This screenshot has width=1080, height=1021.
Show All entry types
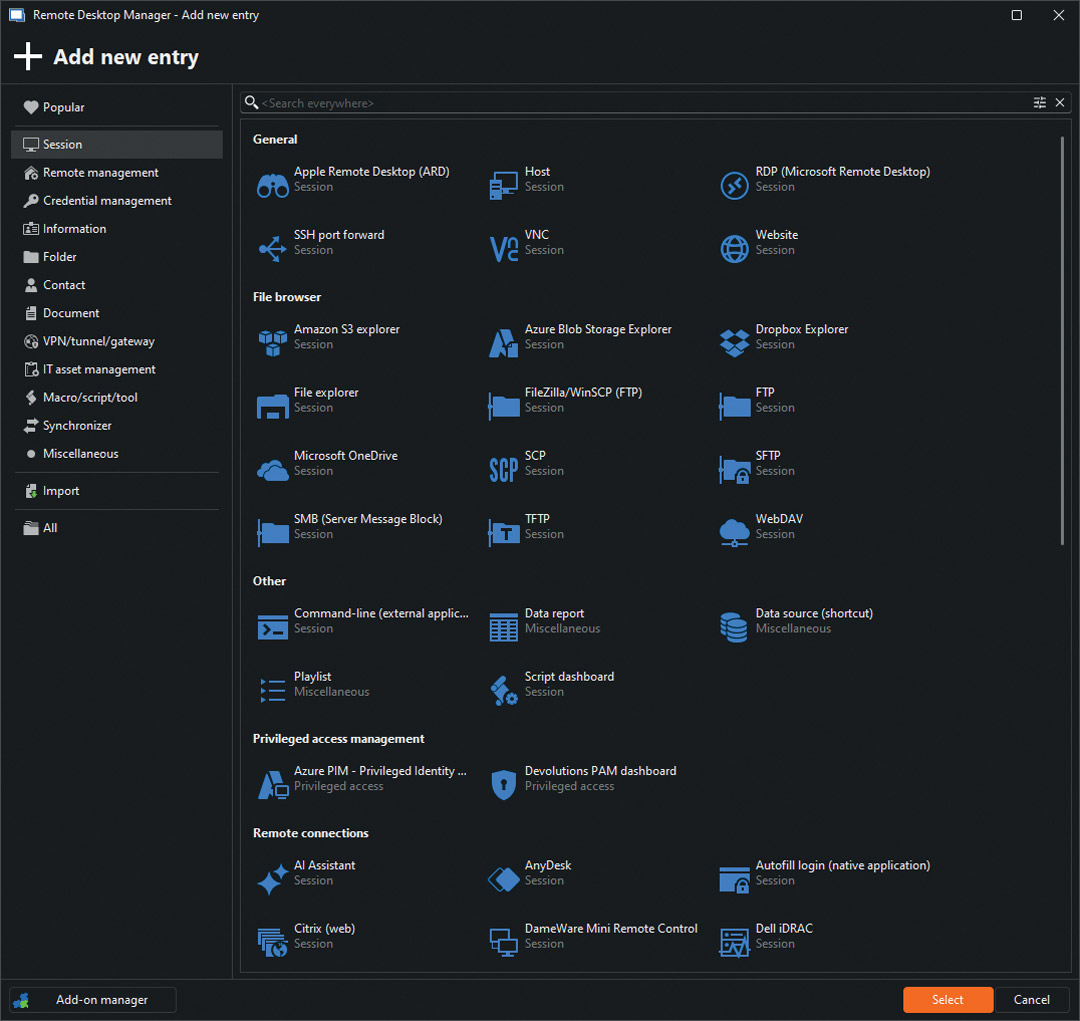point(117,528)
